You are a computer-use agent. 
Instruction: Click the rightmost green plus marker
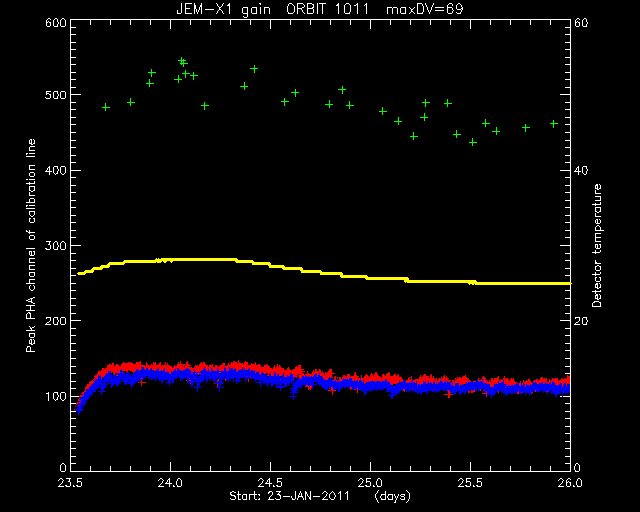(554, 124)
